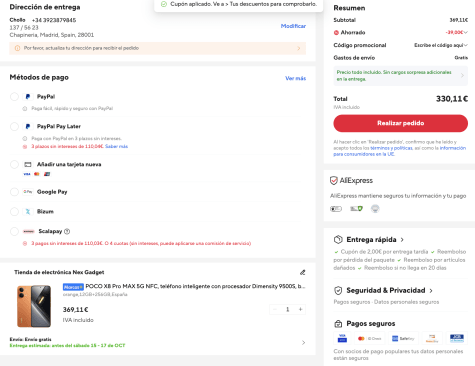Image resolution: width=475 pixels, height=366 pixels.
Task: Click the AliExpress shield logo icon
Action: pos(334,180)
